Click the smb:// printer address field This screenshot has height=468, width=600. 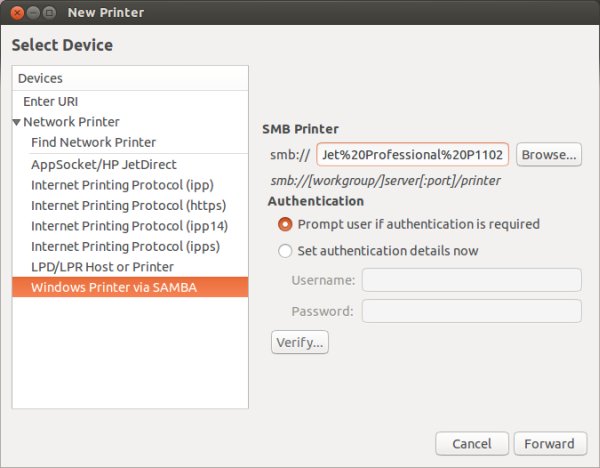click(413, 155)
